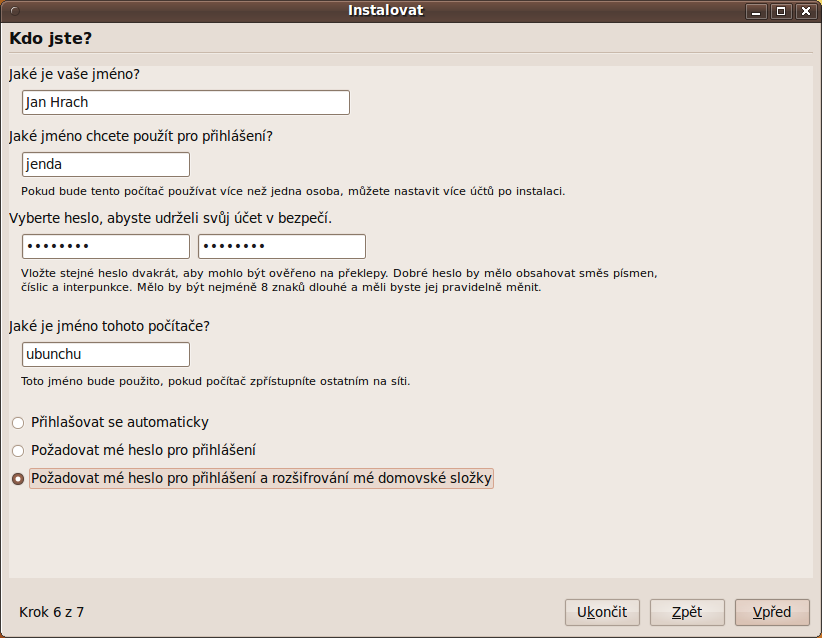Image resolution: width=822 pixels, height=638 pixels.
Task: Select the radio requiring password and home folder decryption
Action: pos(18,479)
